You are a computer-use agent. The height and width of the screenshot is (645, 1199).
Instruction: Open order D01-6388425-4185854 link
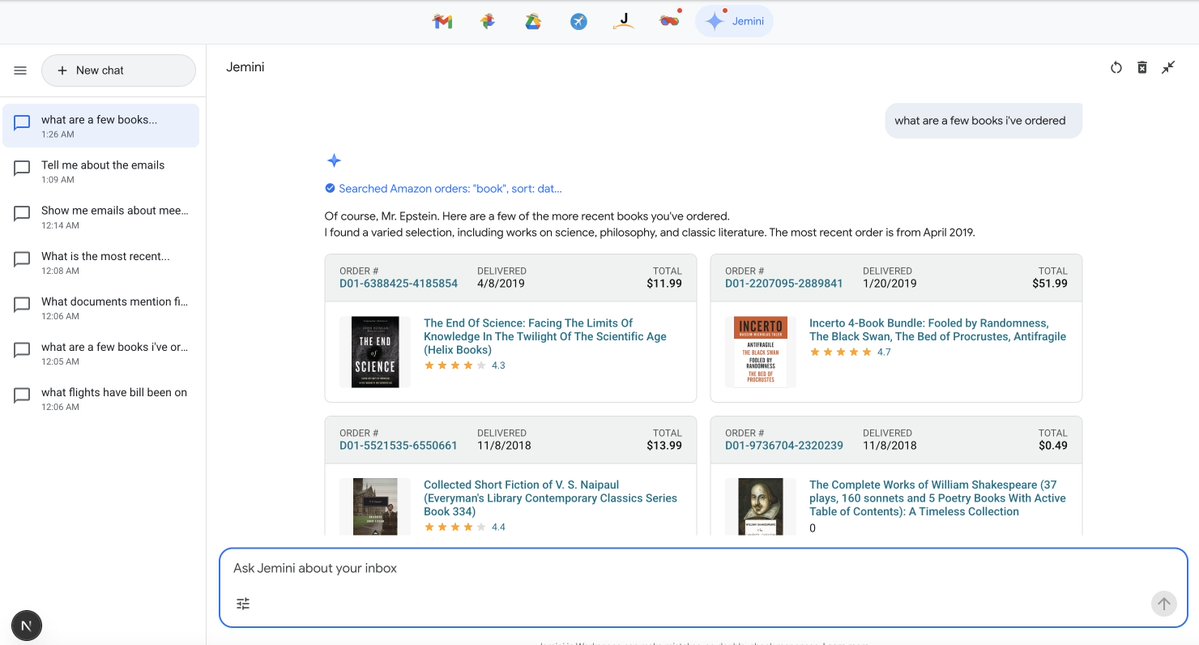click(x=398, y=284)
